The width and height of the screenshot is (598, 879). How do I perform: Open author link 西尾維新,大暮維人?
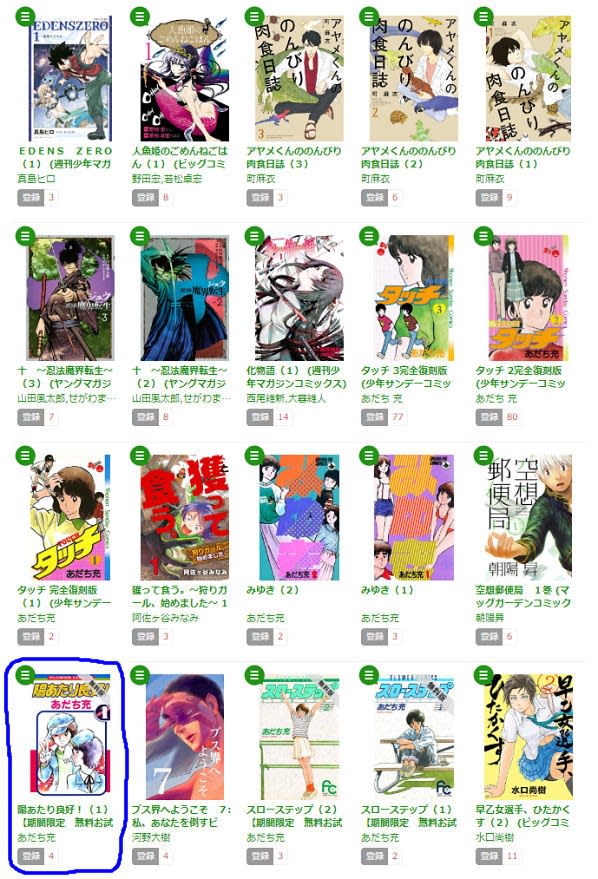click(286, 399)
